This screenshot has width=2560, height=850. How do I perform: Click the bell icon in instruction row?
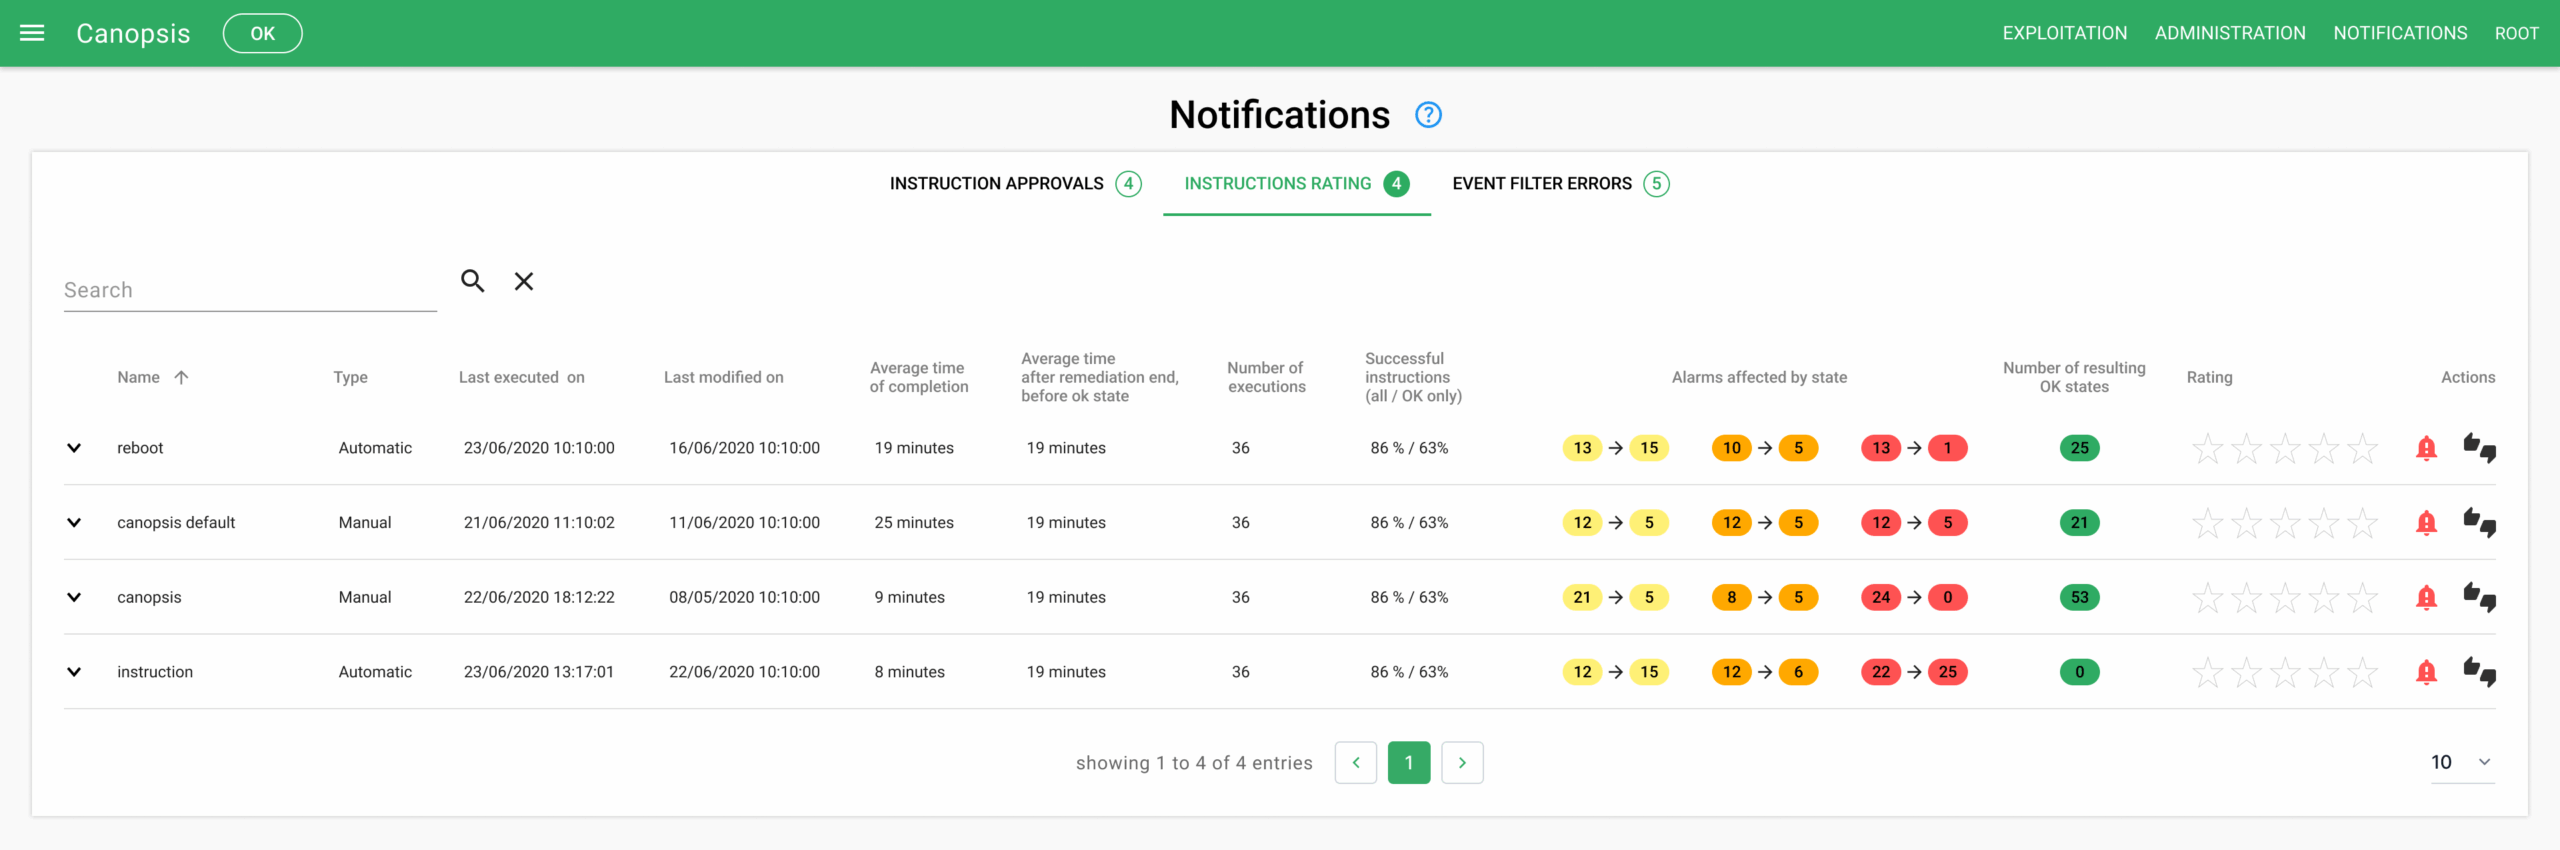coord(2426,672)
